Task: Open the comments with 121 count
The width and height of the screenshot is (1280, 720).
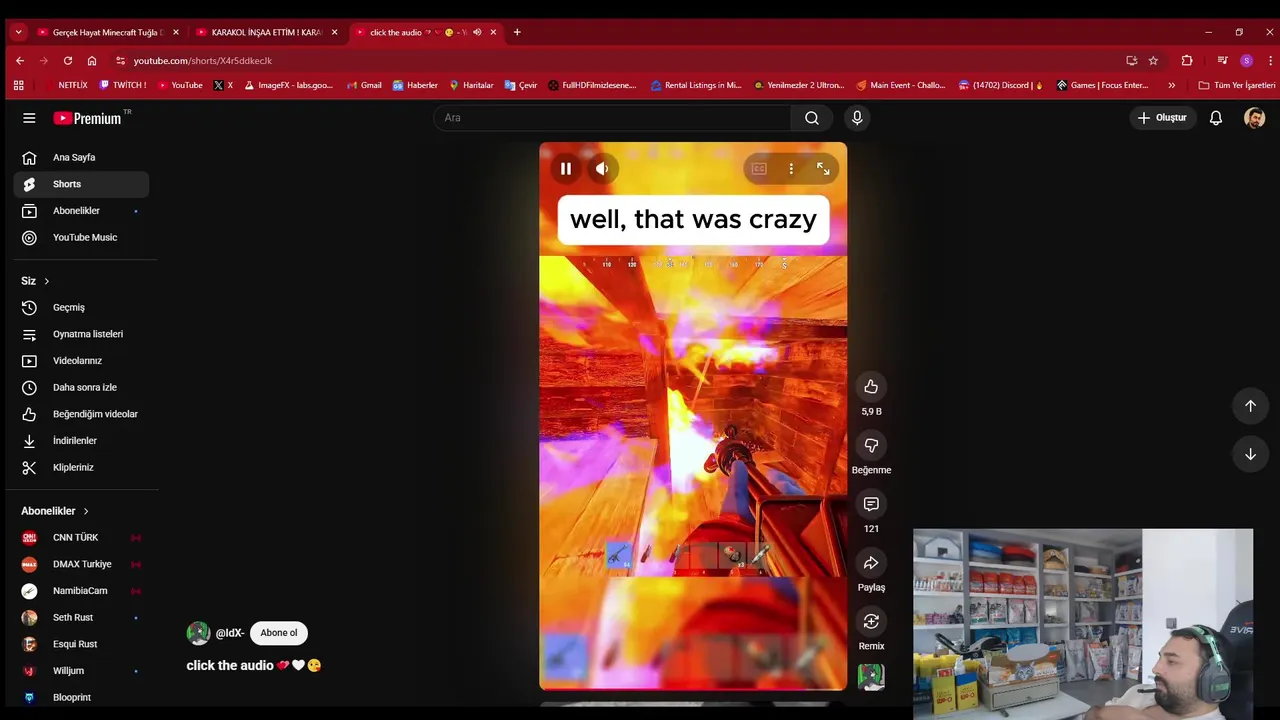Action: (871, 504)
